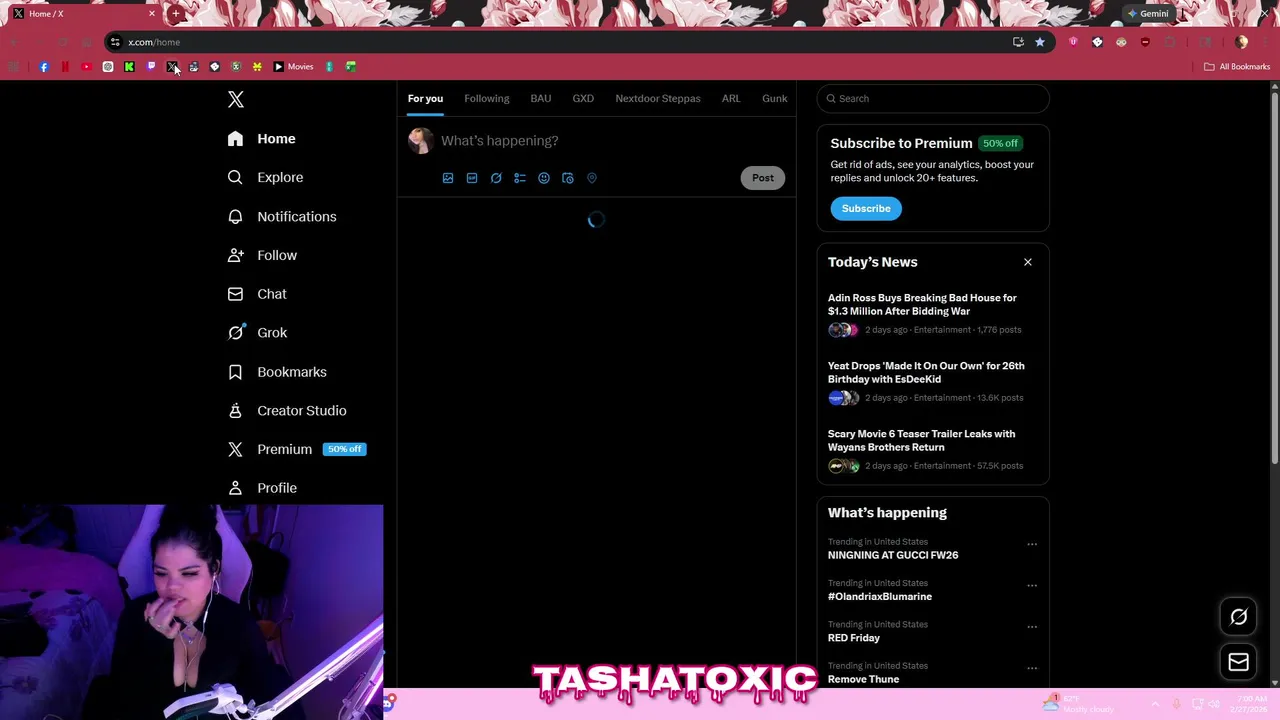Open Chat in the sidebar
This screenshot has width=1280, height=720.
tap(258, 294)
